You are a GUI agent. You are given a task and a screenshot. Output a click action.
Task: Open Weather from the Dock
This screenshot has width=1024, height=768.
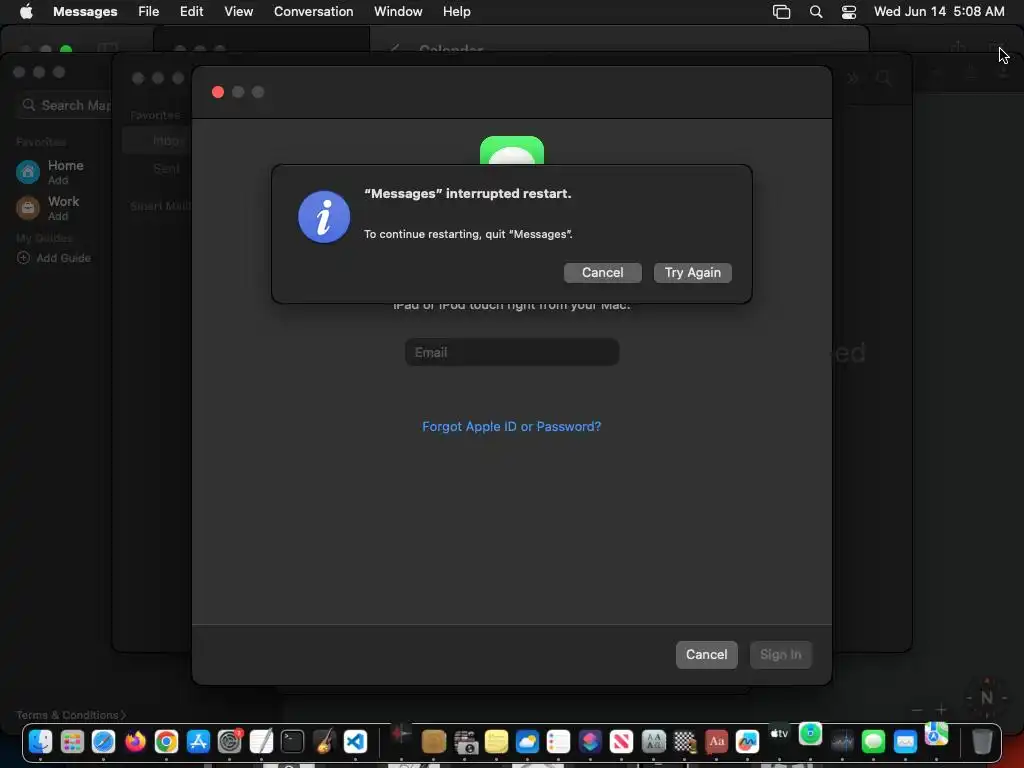tap(527, 742)
